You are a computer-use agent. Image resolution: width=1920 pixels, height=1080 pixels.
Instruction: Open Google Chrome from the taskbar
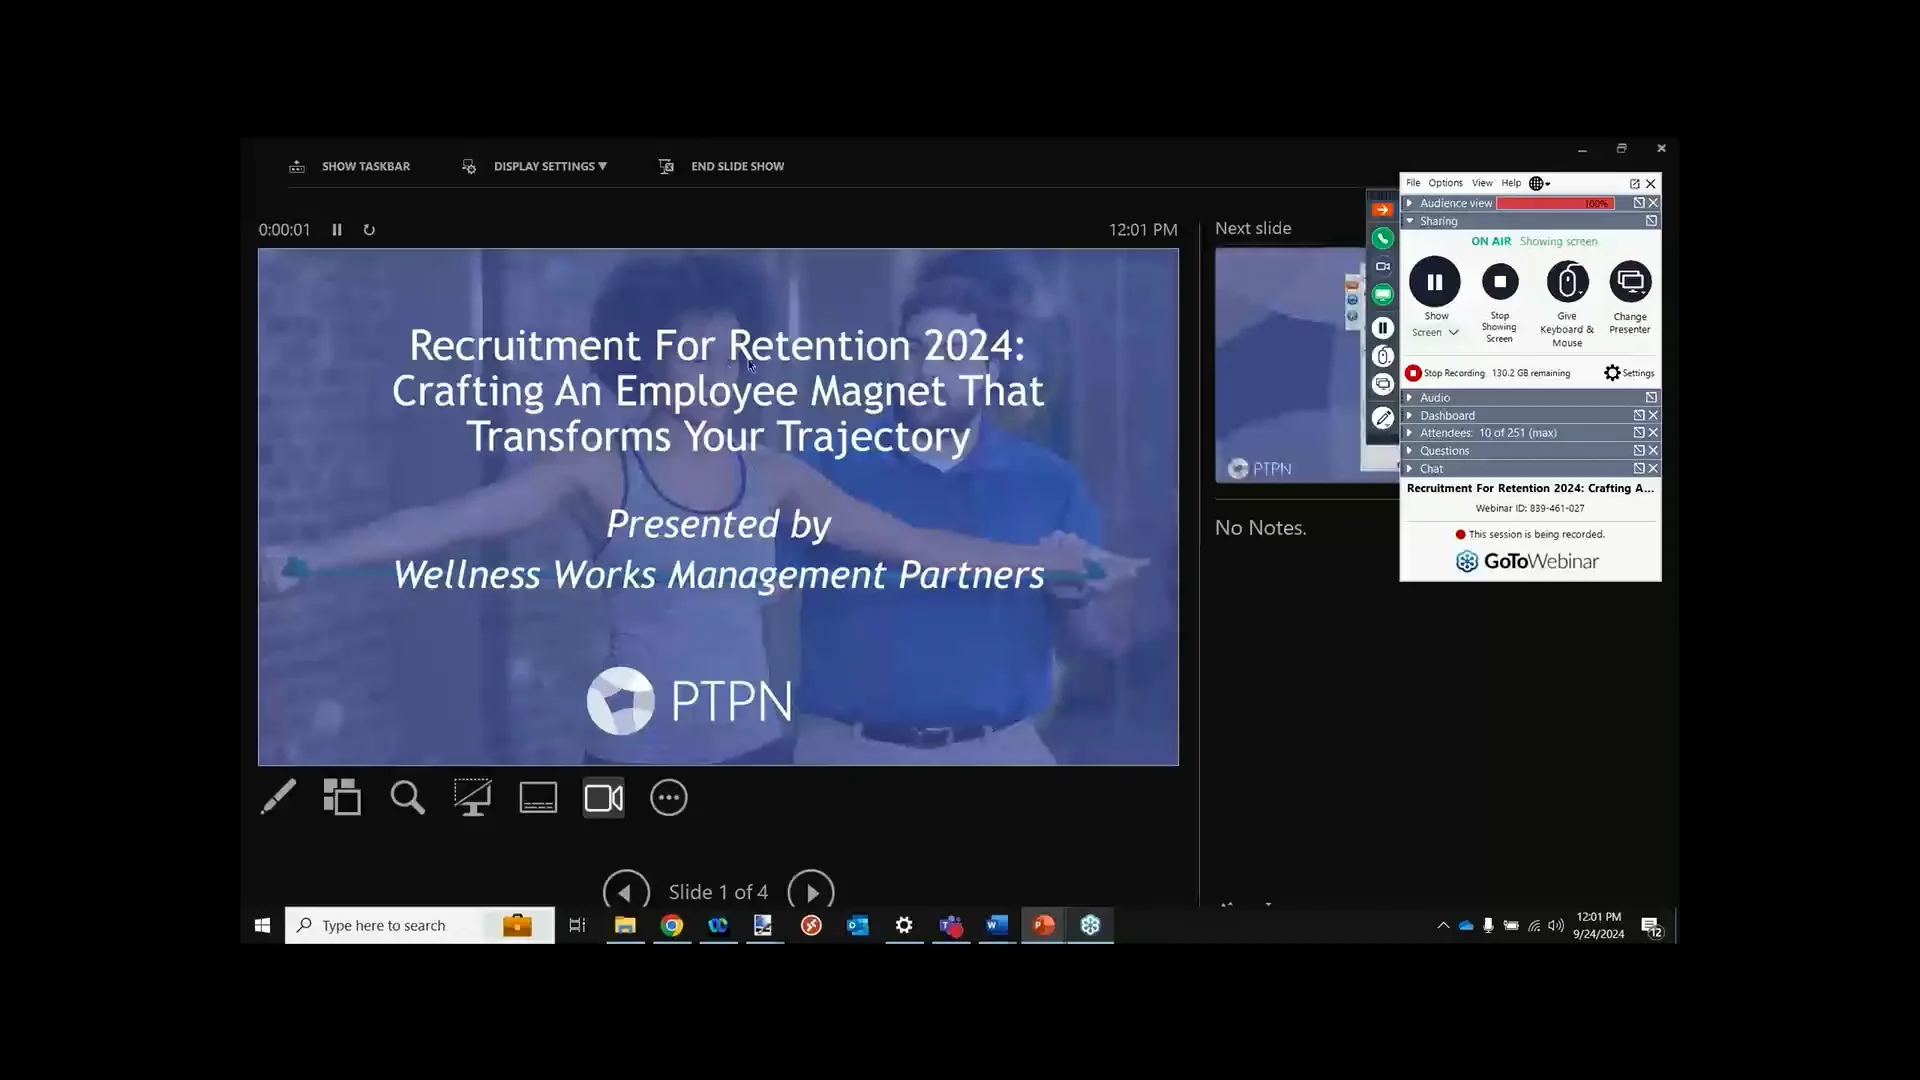coord(671,925)
